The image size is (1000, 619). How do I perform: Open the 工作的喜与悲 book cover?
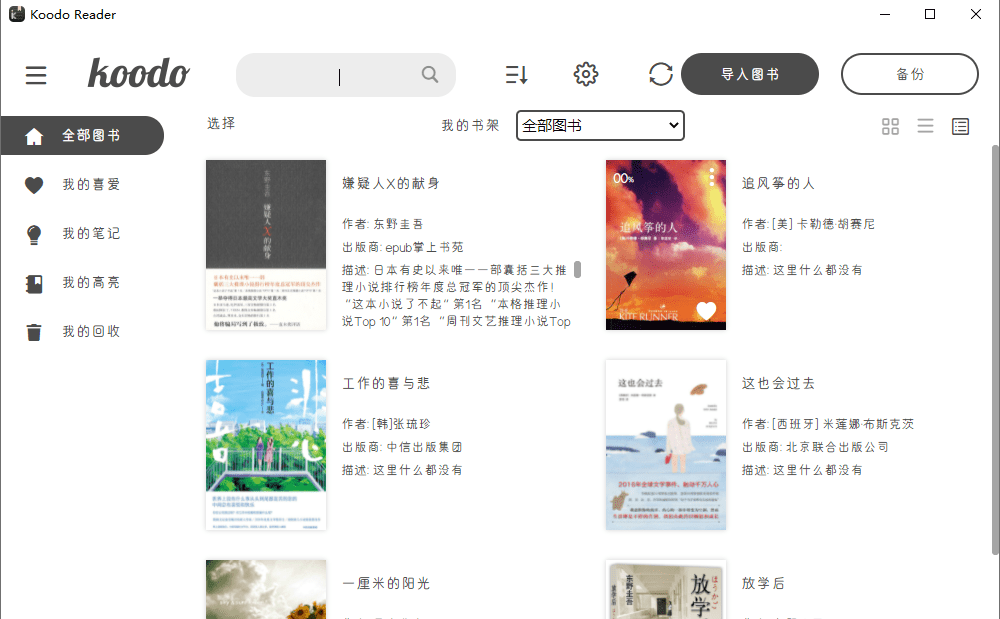click(x=266, y=445)
